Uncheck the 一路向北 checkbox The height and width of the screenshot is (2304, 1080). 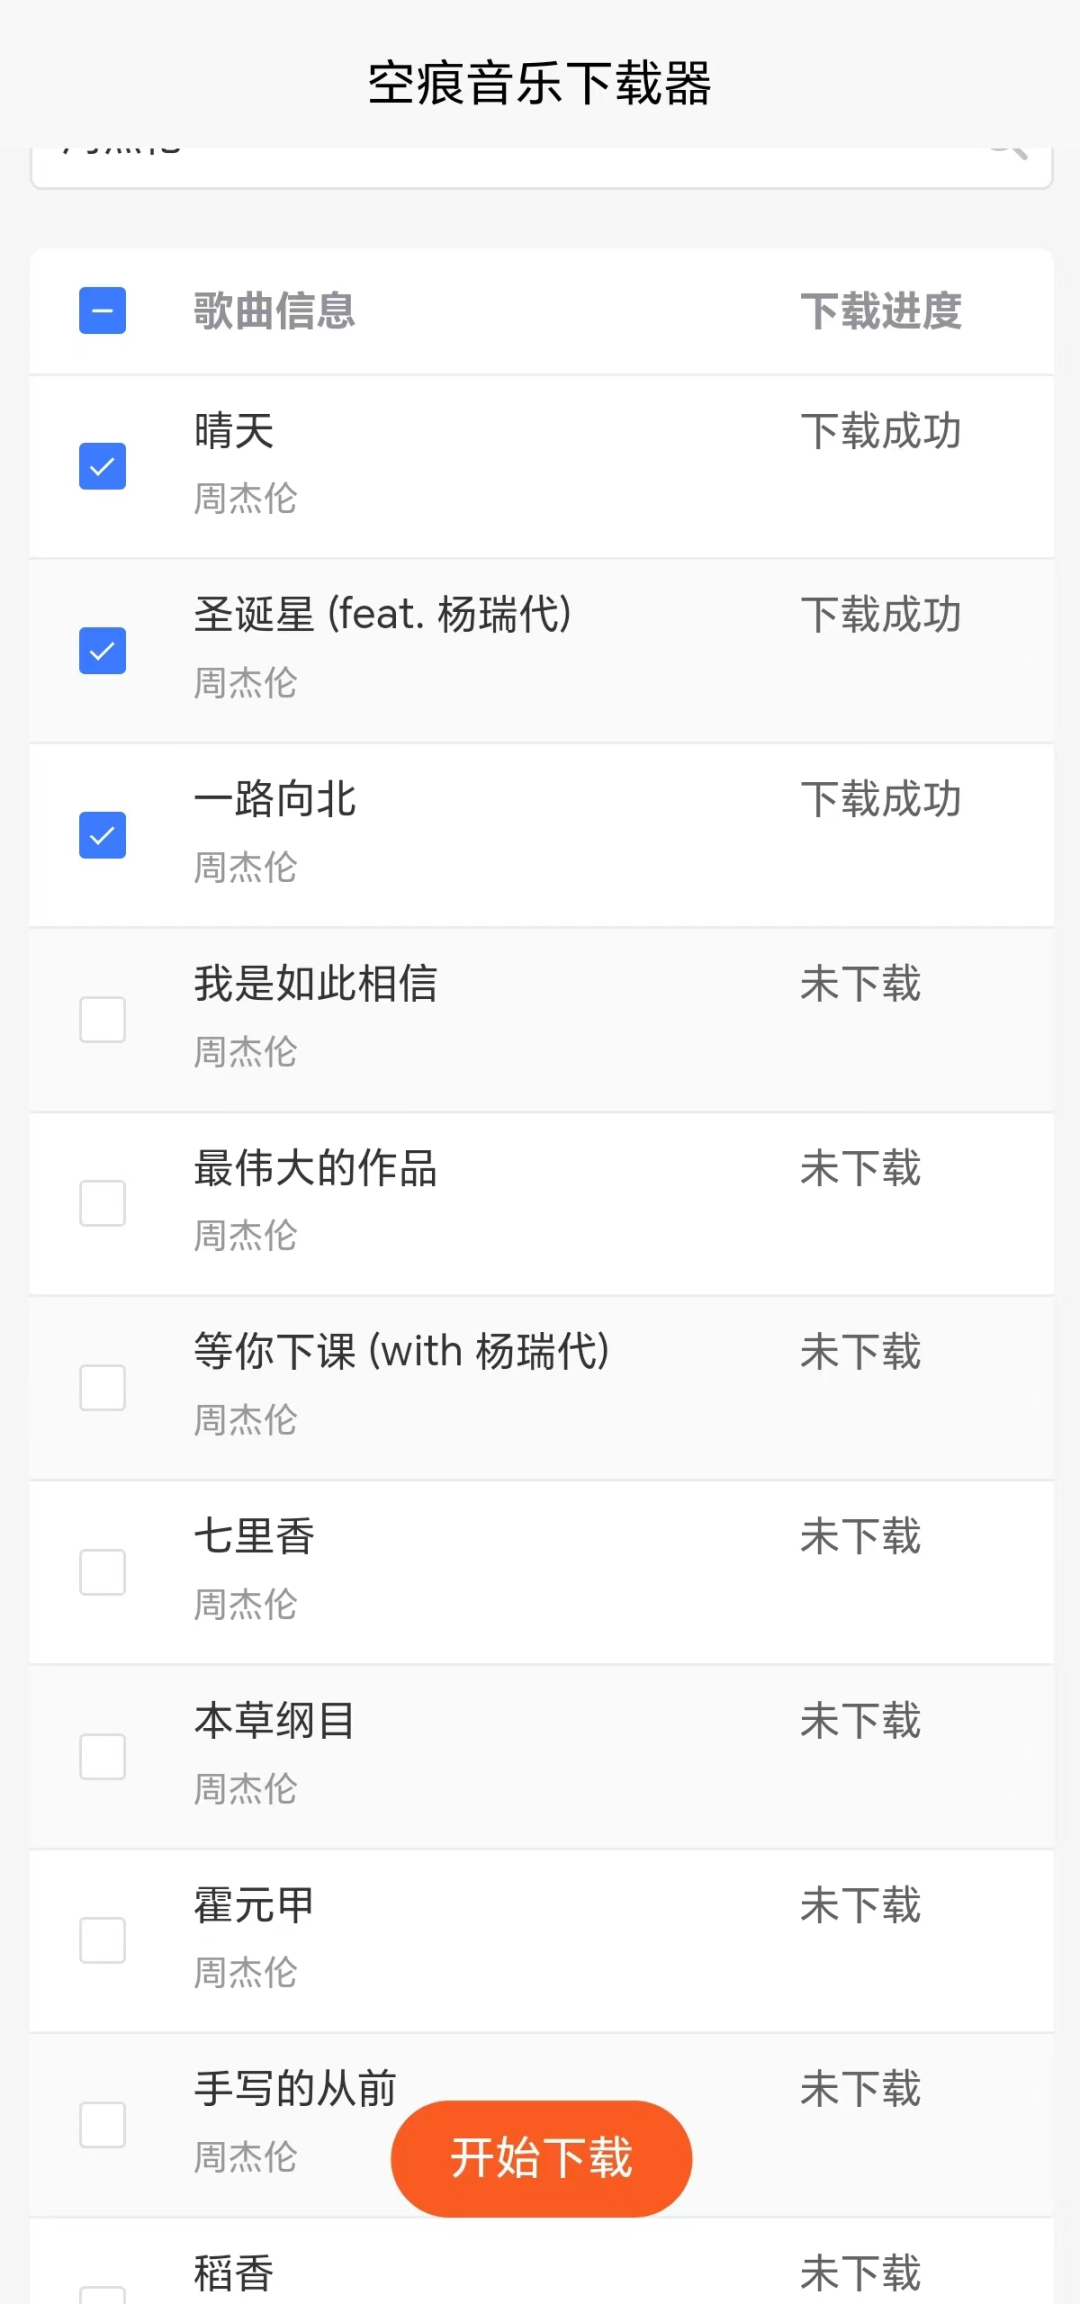pos(102,835)
